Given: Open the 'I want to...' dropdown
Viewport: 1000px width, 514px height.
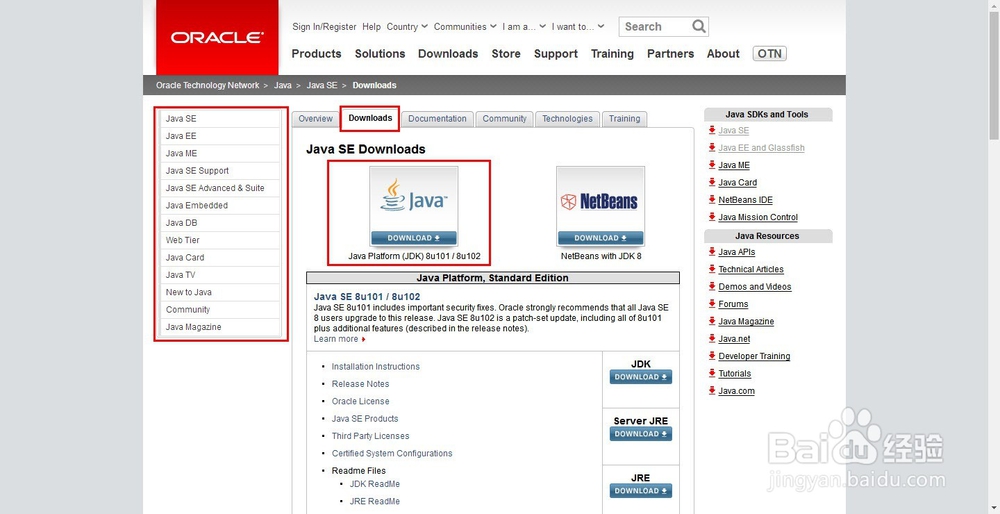Looking at the screenshot, I should (x=578, y=27).
